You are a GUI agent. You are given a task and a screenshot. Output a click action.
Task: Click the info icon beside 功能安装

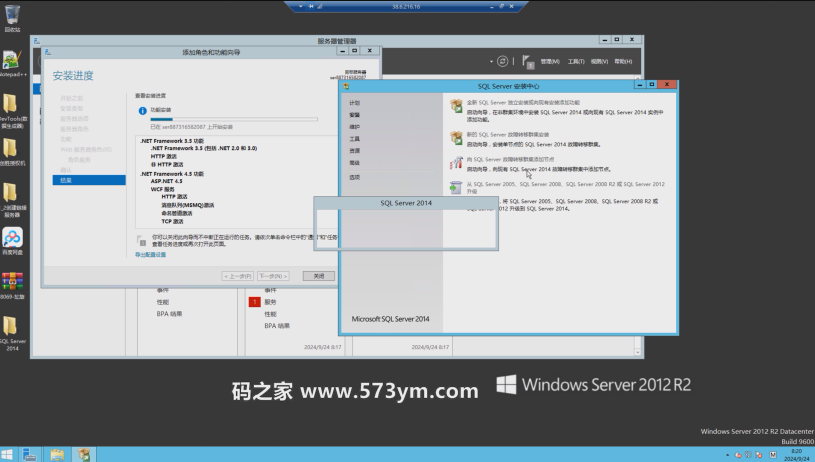tap(142, 111)
